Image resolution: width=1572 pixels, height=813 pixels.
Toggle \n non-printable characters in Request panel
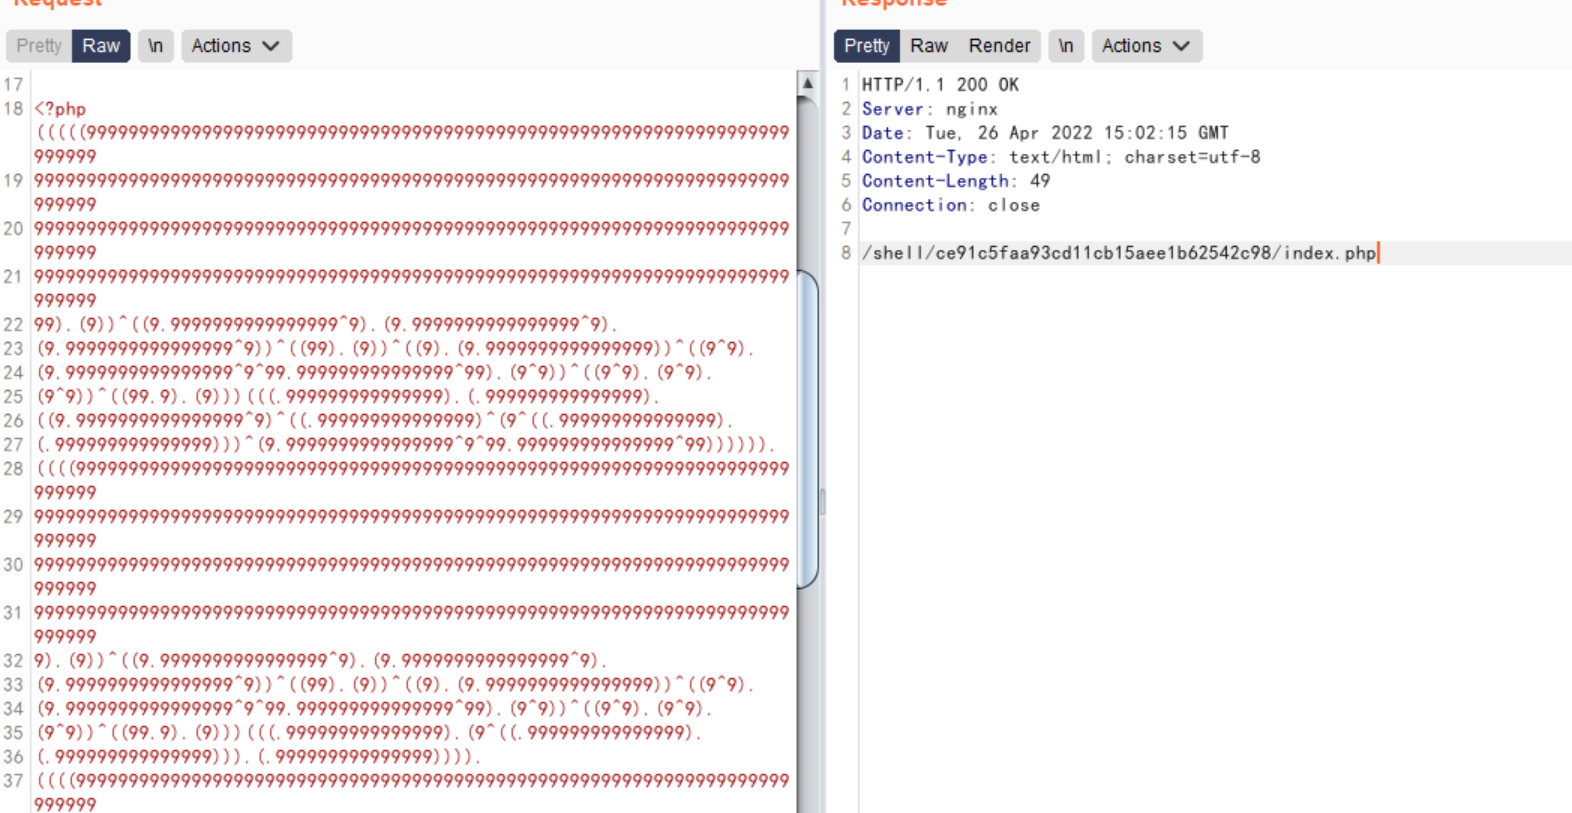(x=155, y=46)
